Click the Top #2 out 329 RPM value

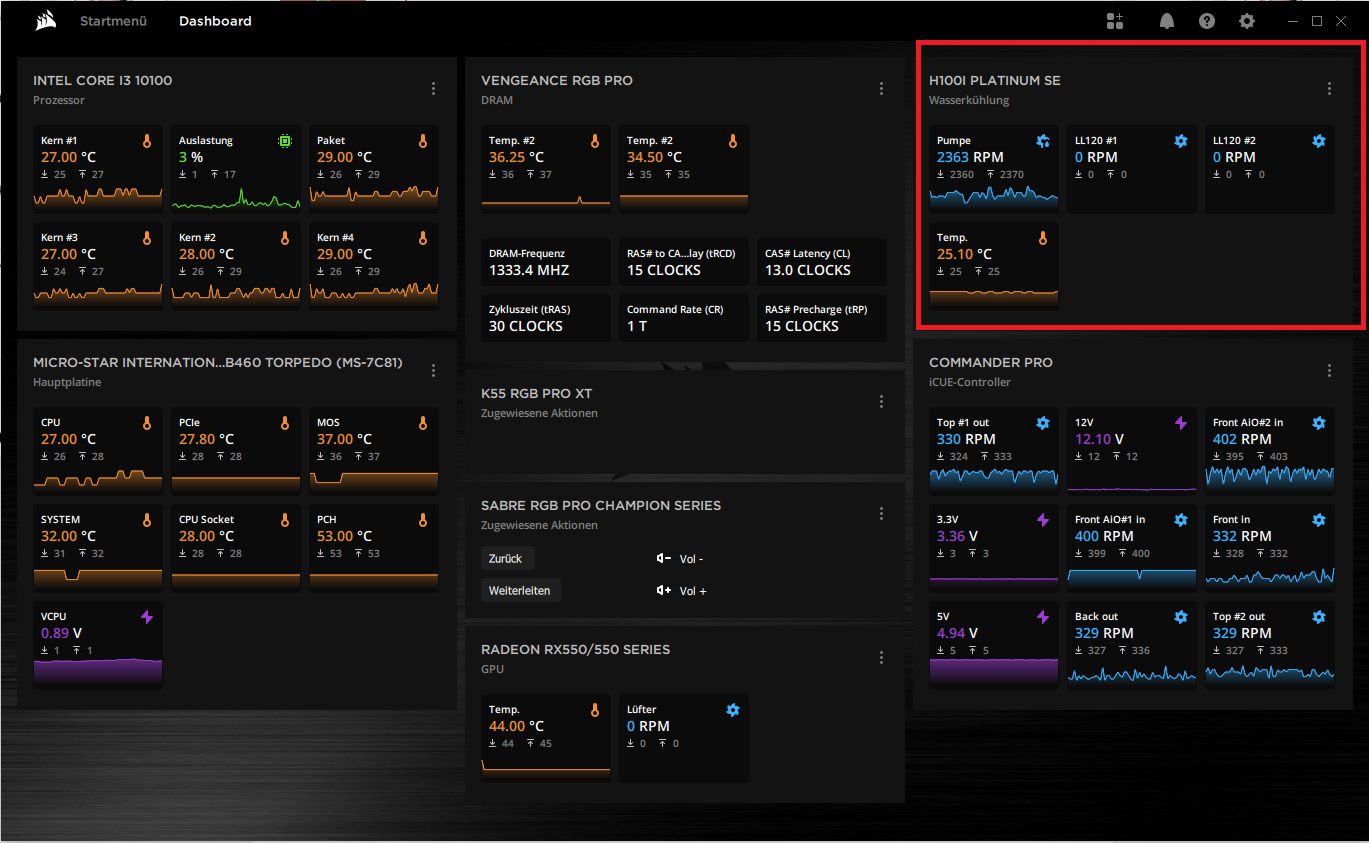tap(1242, 633)
